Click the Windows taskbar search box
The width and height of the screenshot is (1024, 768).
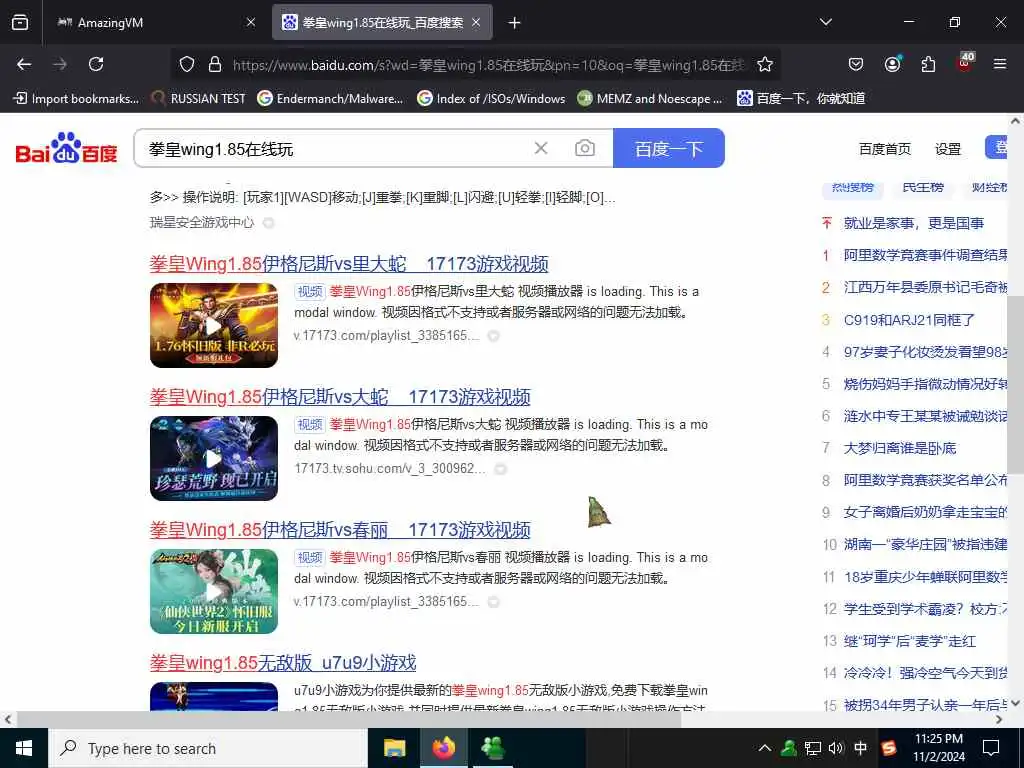pyautogui.click(x=208, y=748)
